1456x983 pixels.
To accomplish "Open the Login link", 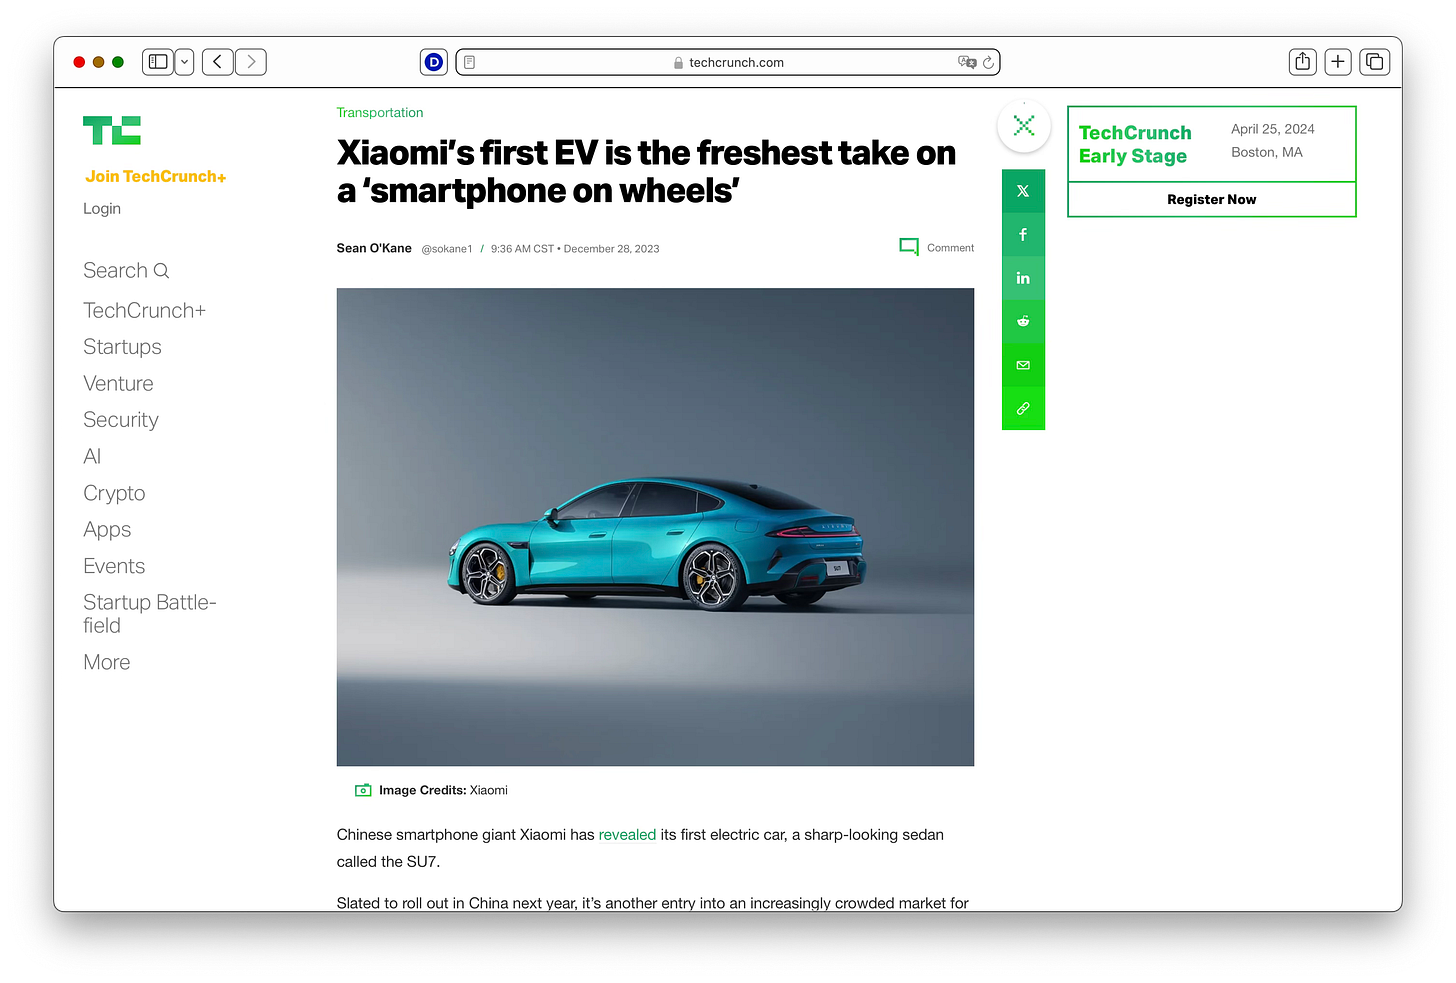I will 102,208.
